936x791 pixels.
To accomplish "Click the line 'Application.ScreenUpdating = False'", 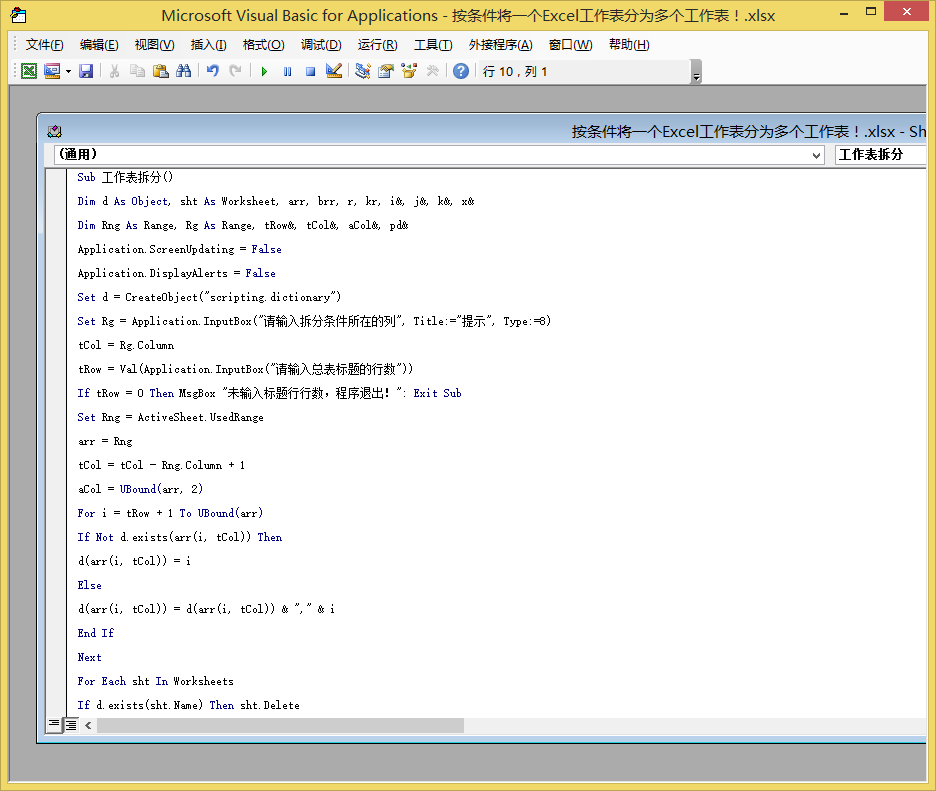I will click(x=179, y=249).
